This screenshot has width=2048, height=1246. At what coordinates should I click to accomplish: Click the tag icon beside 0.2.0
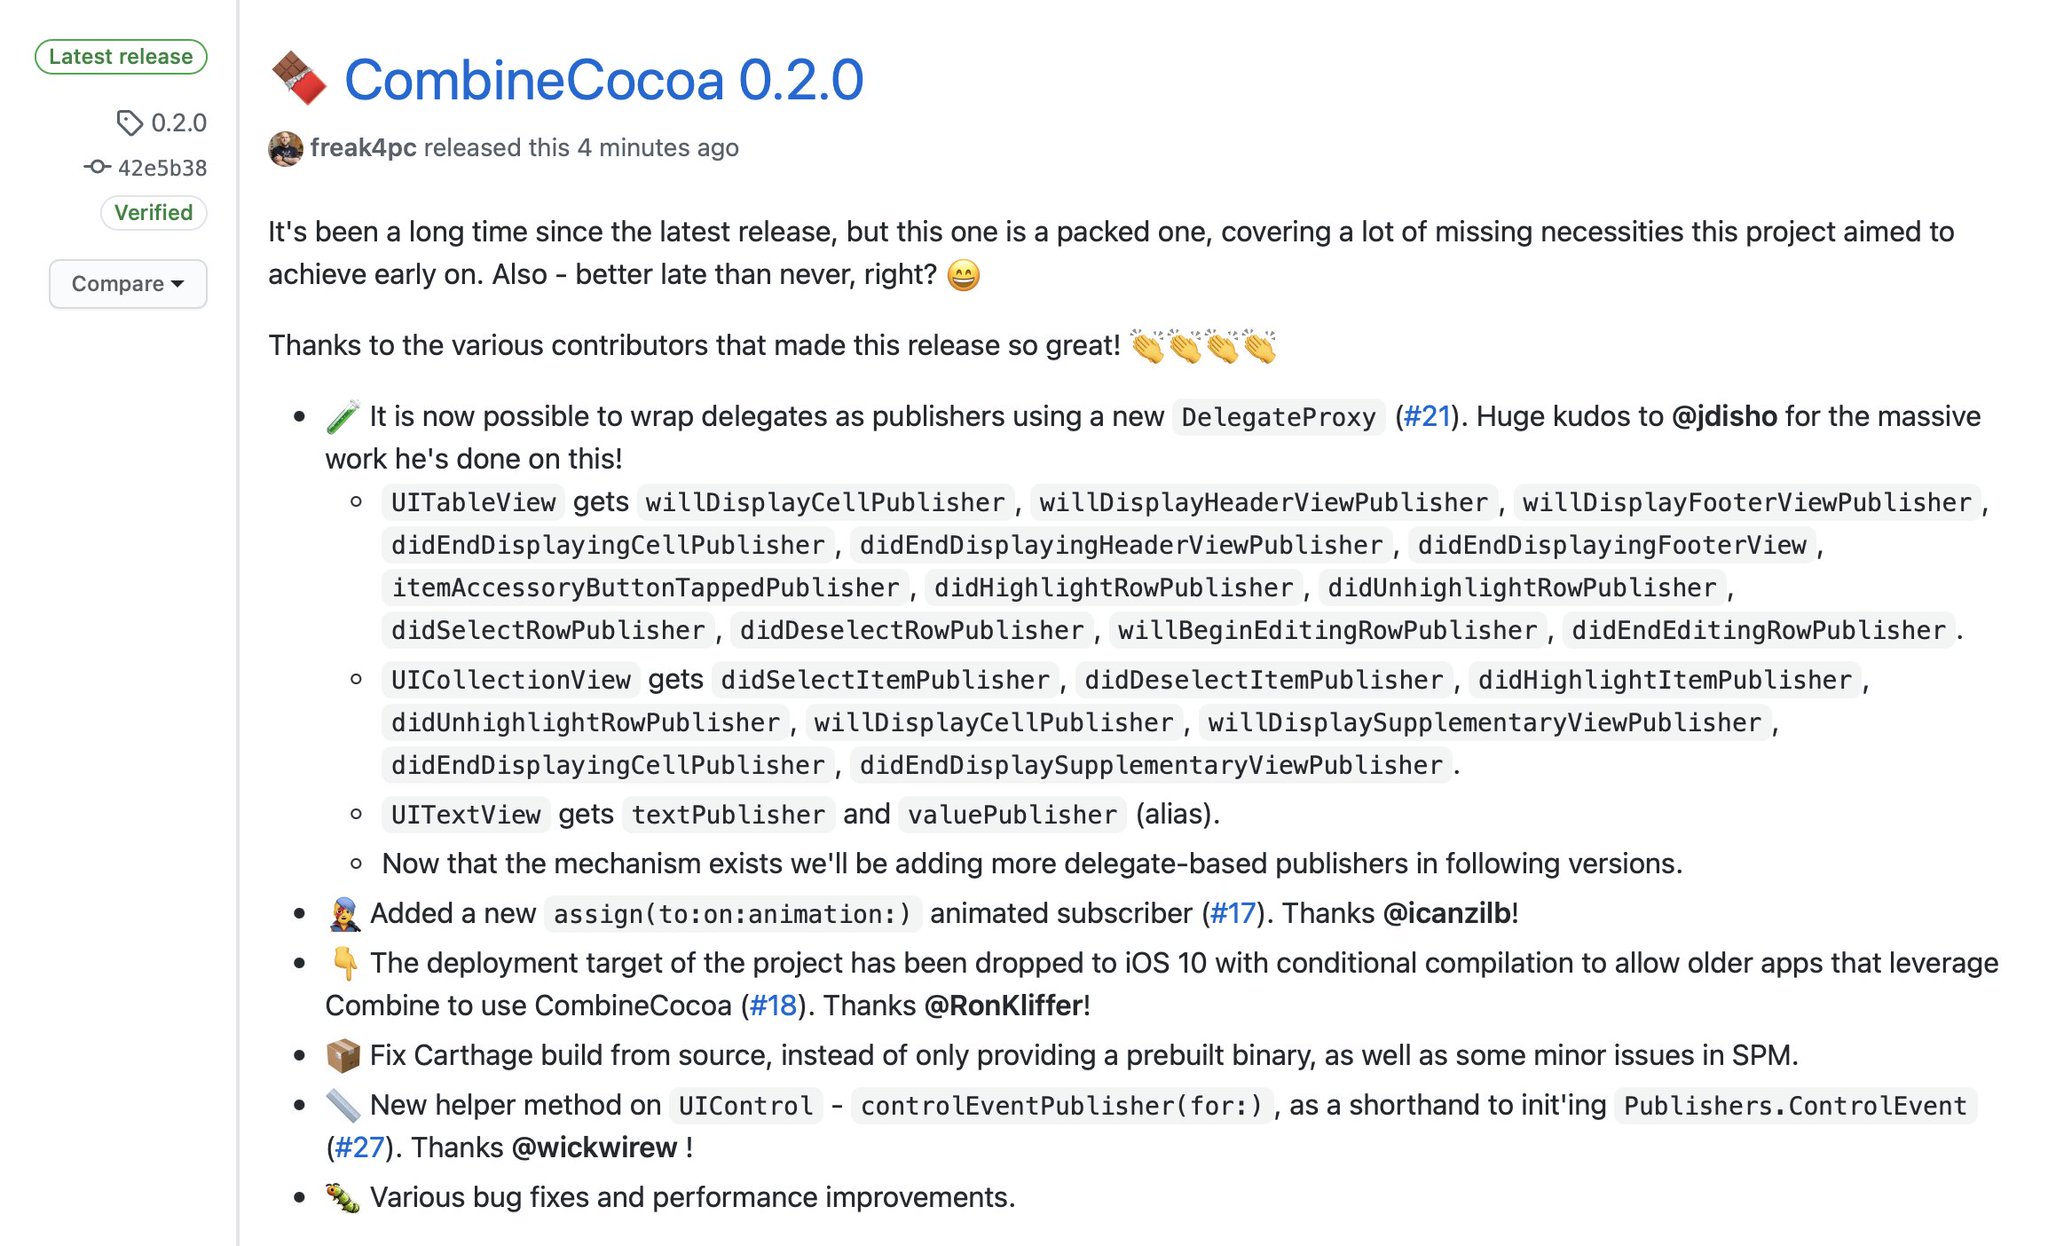click(129, 123)
